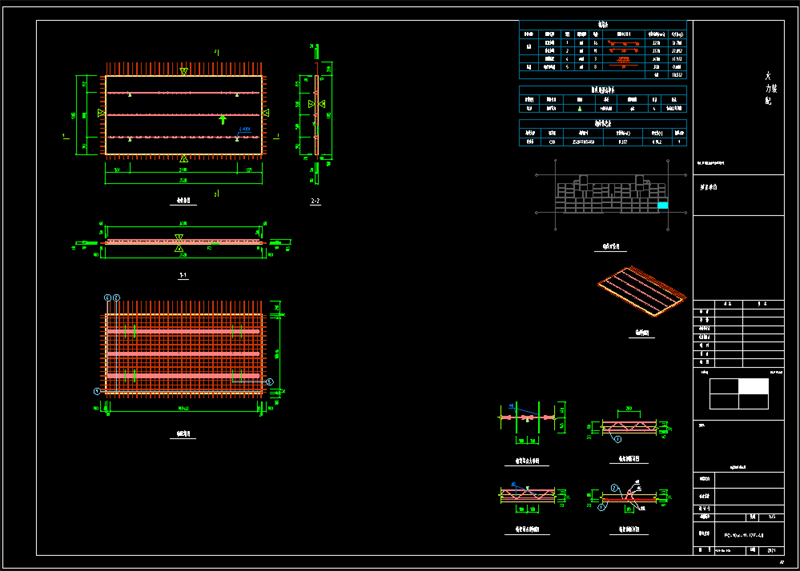Screen dimensions: 800x571
Task: Select the detail with the solid red bar
Action: coord(629,496)
